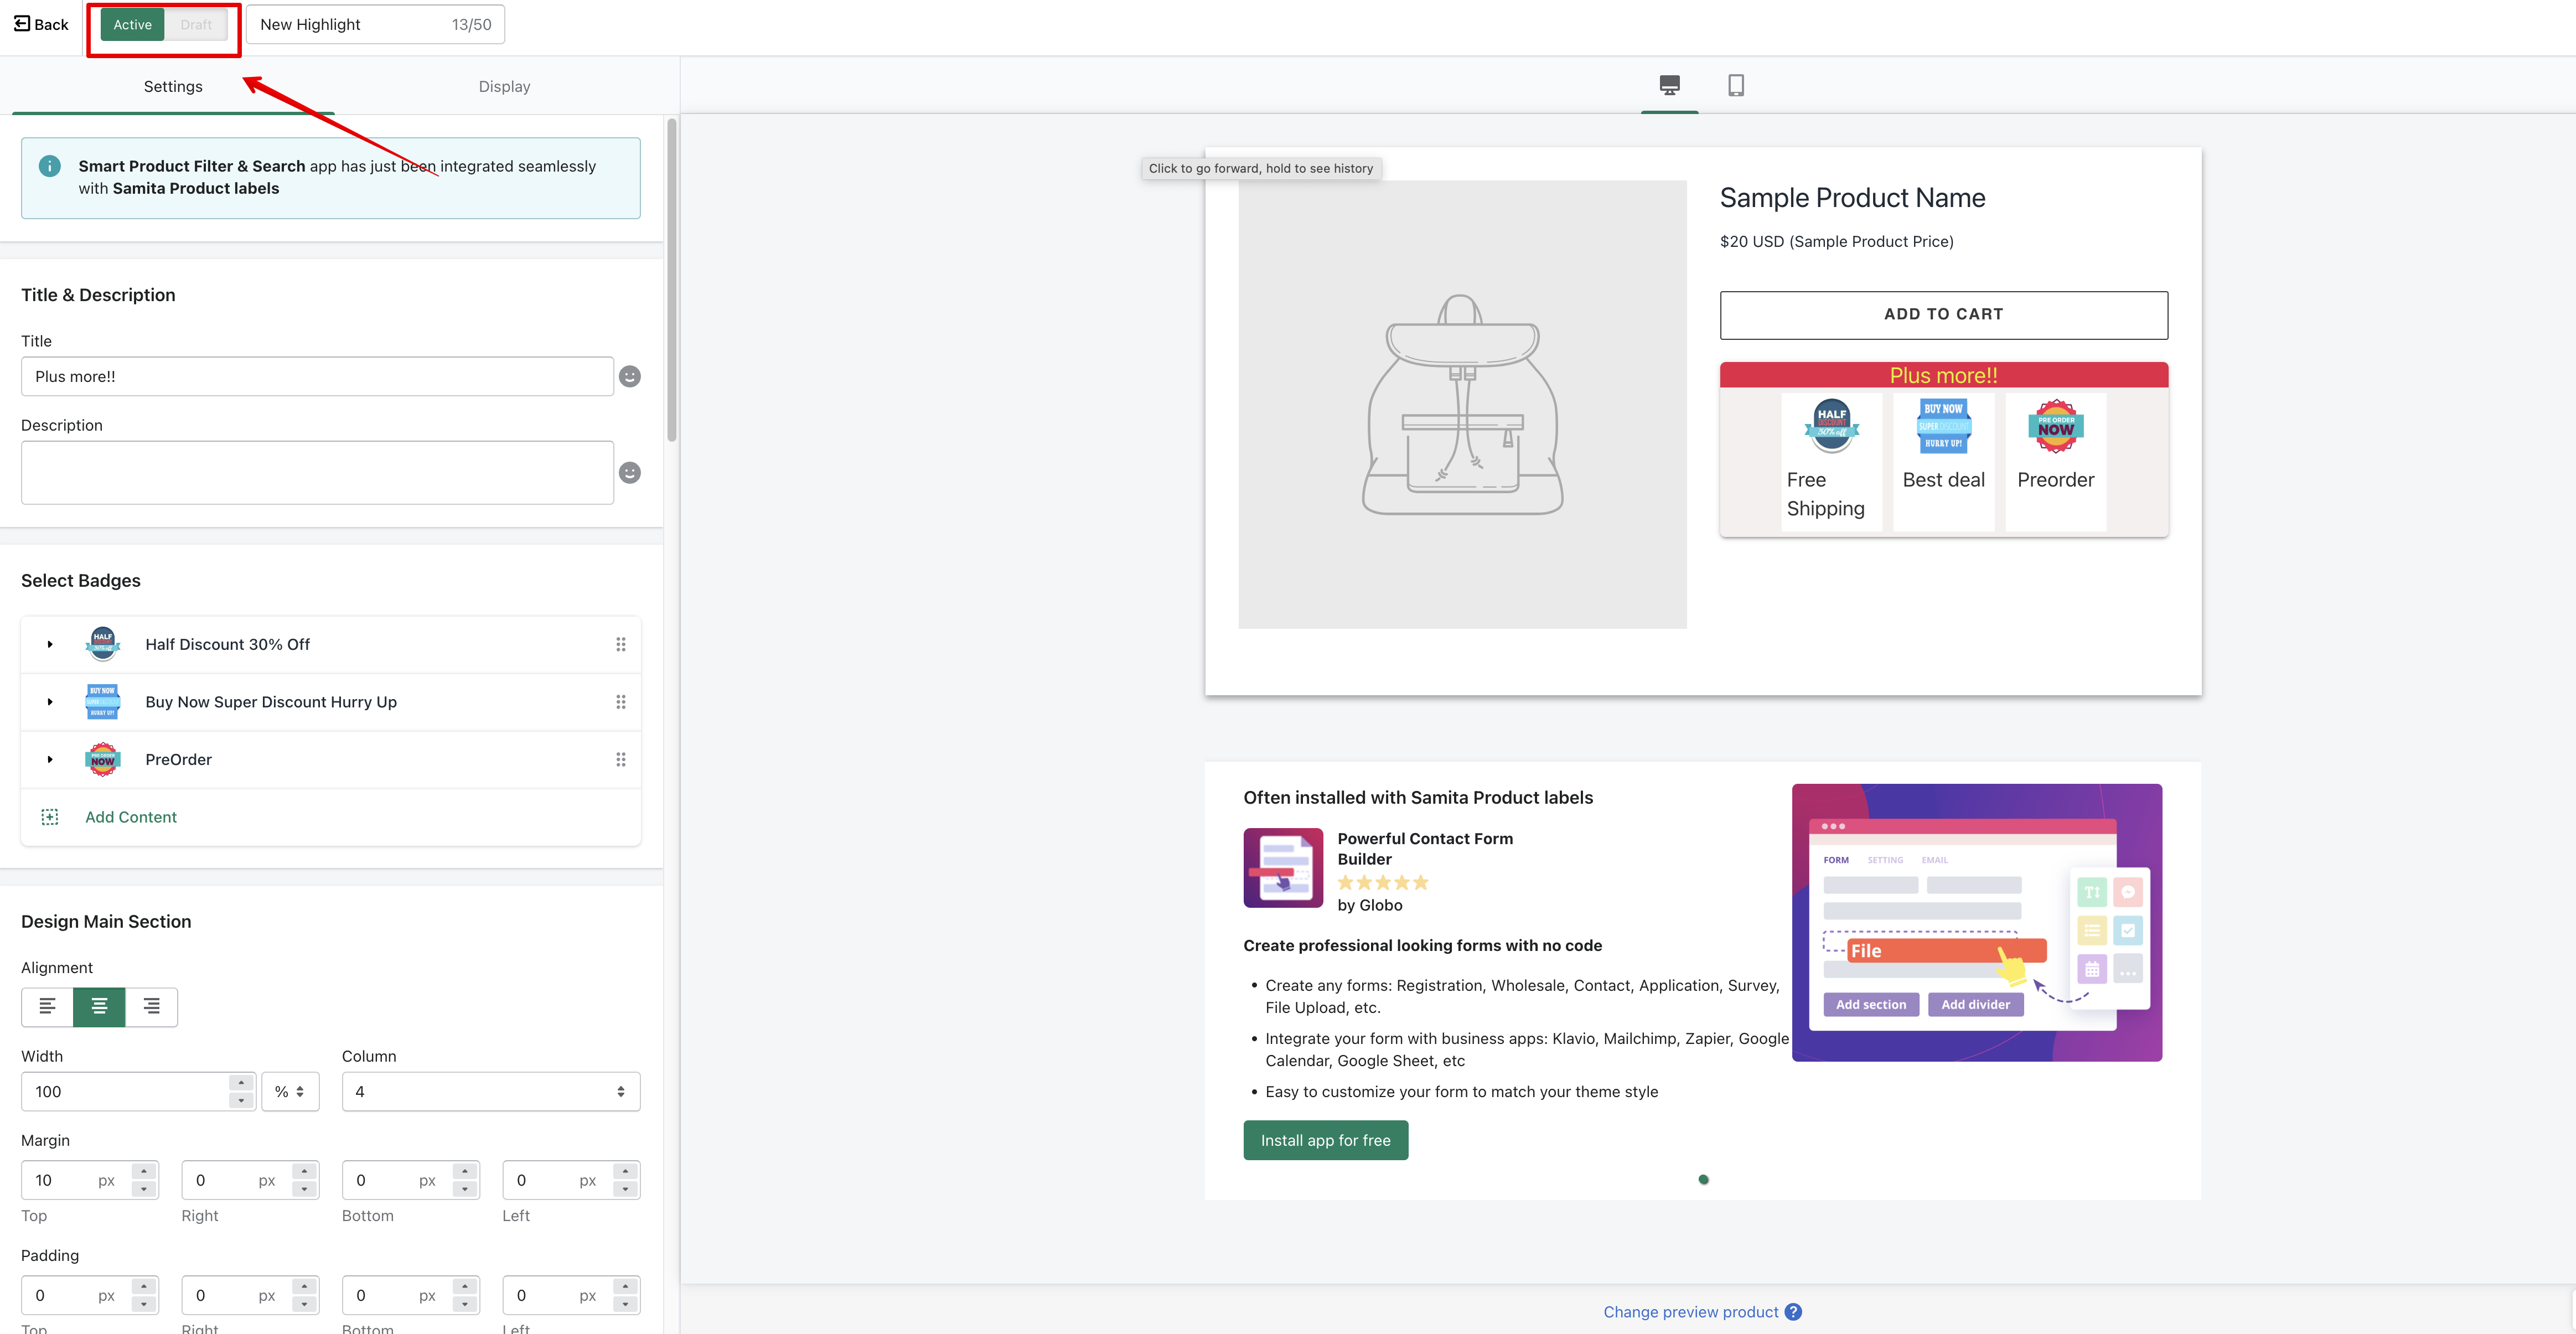
Task: Click the Plus more!! header bar
Action: point(1943,375)
